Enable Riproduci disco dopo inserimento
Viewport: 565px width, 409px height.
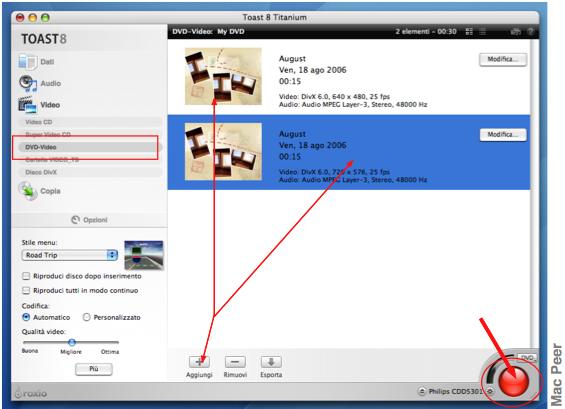pos(26,276)
